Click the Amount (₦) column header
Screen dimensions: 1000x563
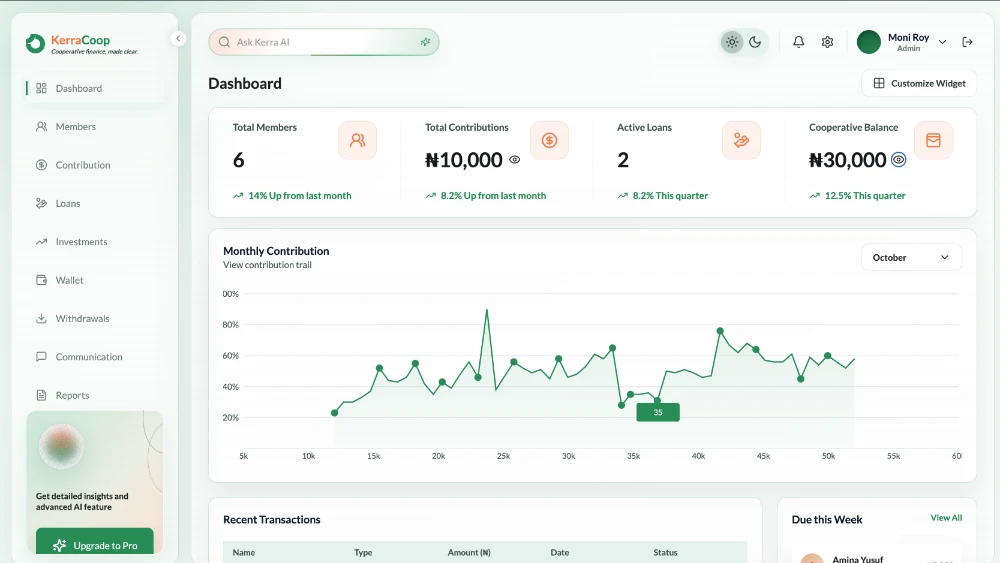[x=469, y=553]
